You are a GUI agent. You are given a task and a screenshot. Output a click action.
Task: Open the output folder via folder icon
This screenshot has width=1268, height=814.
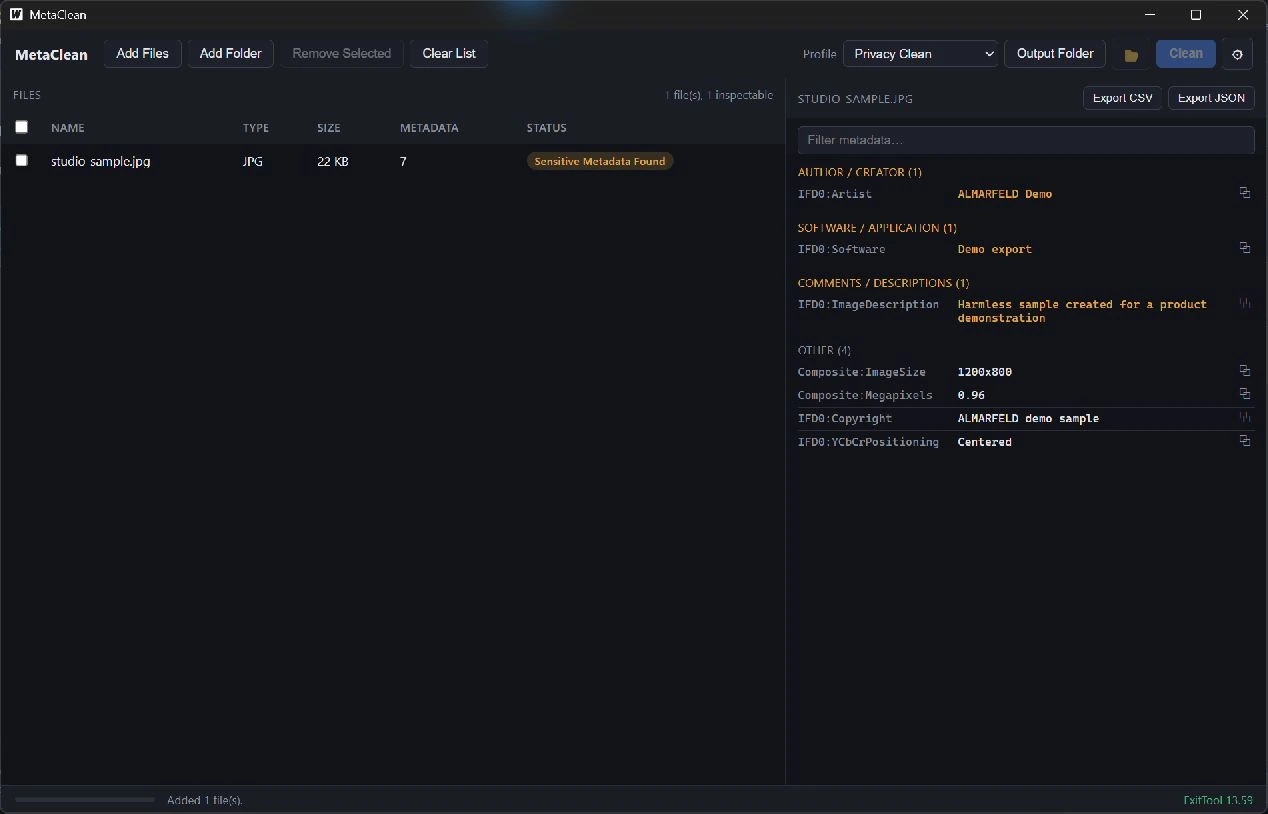[1131, 54]
